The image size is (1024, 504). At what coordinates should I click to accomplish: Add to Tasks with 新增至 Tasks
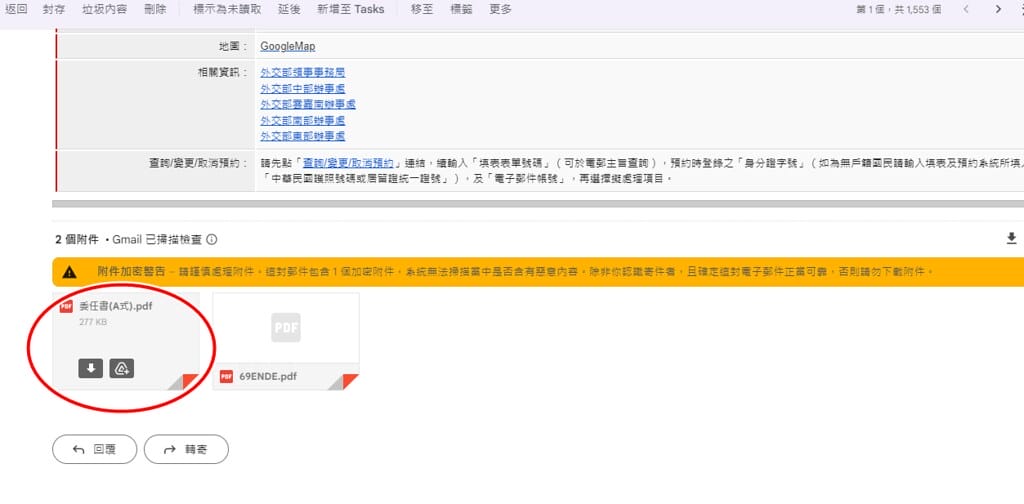(x=351, y=9)
